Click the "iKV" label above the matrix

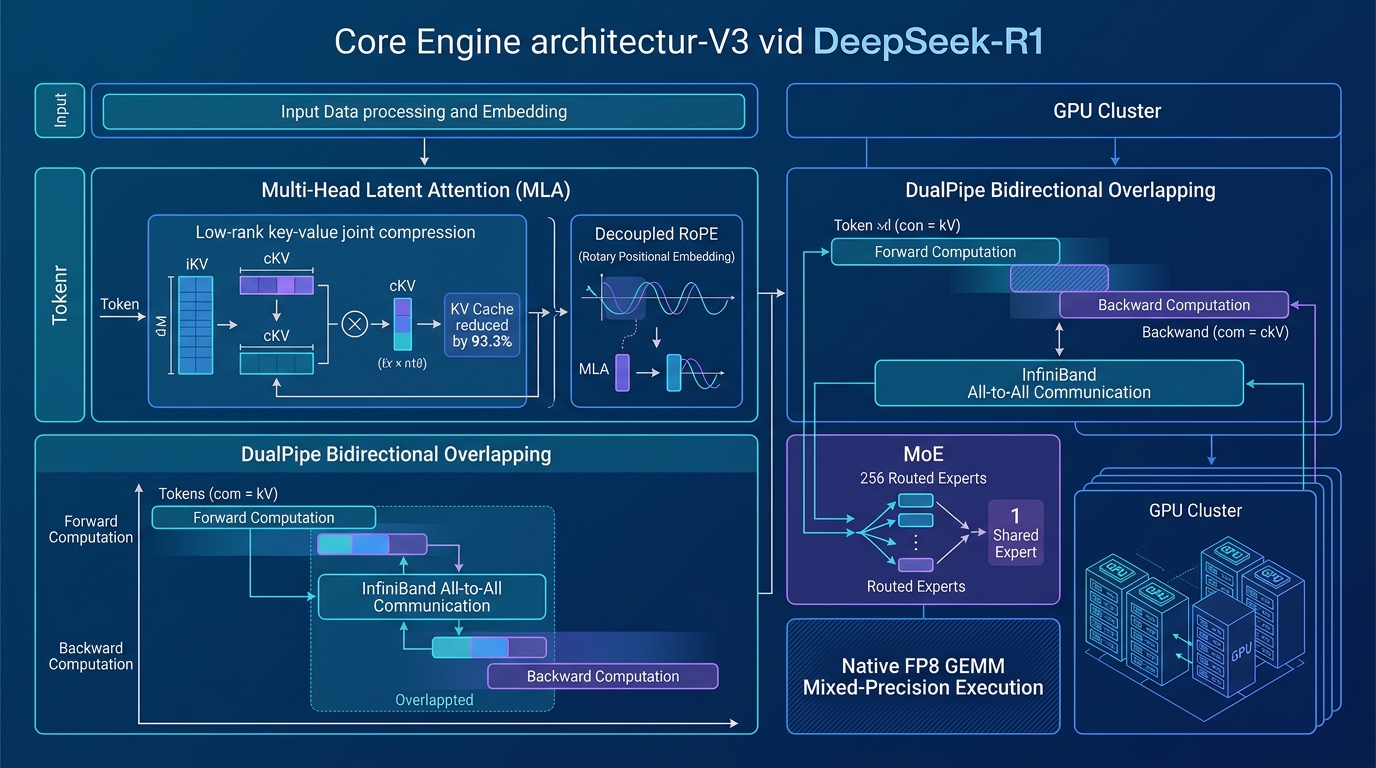(195, 263)
